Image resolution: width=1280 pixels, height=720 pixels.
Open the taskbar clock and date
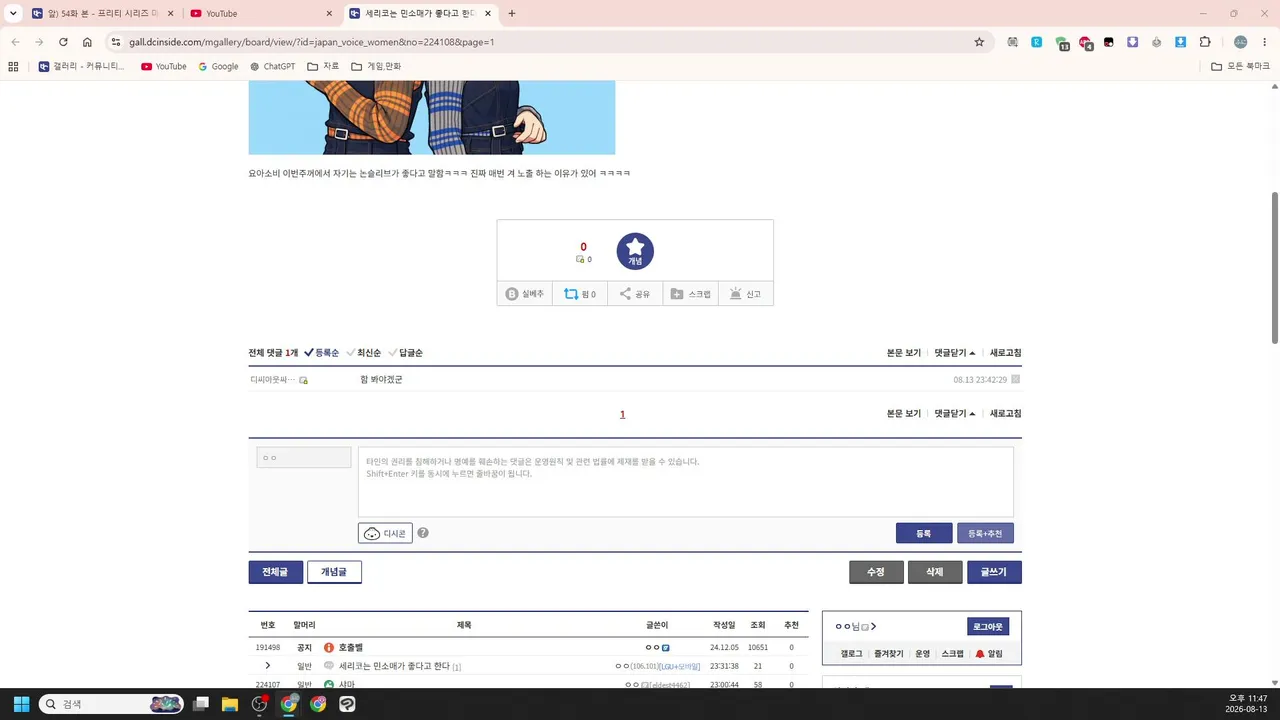[1247, 704]
